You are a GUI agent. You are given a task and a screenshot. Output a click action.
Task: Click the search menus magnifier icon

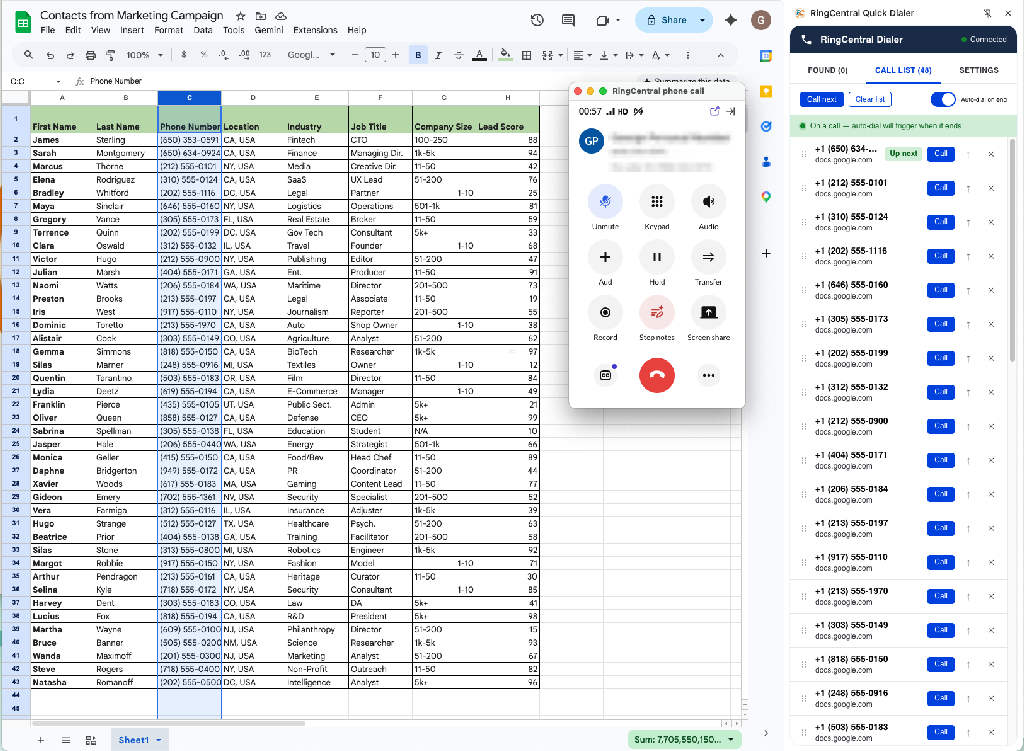click(28, 55)
